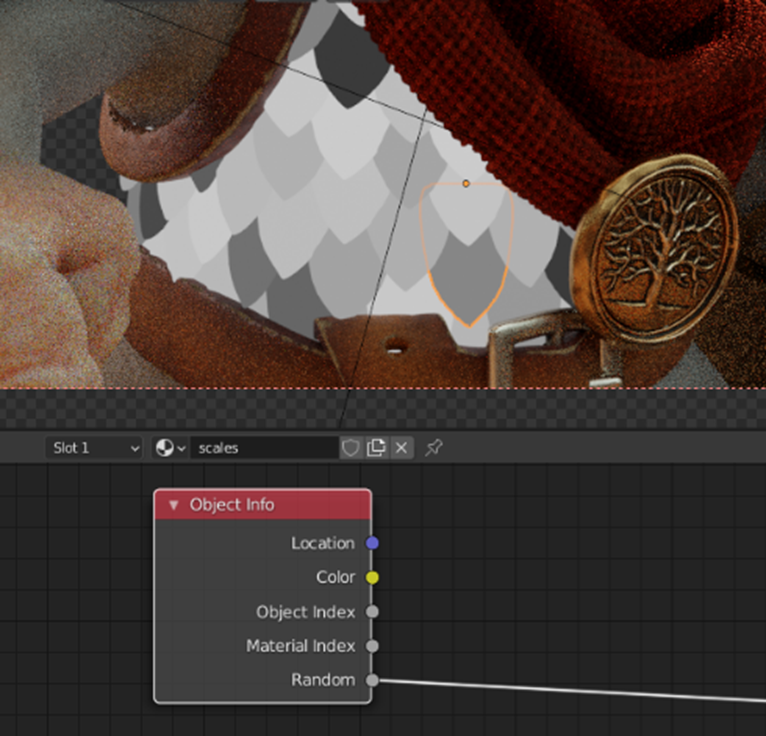Image resolution: width=766 pixels, height=736 pixels.
Task: Click the 'Random' label text
Action: [323, 680]
